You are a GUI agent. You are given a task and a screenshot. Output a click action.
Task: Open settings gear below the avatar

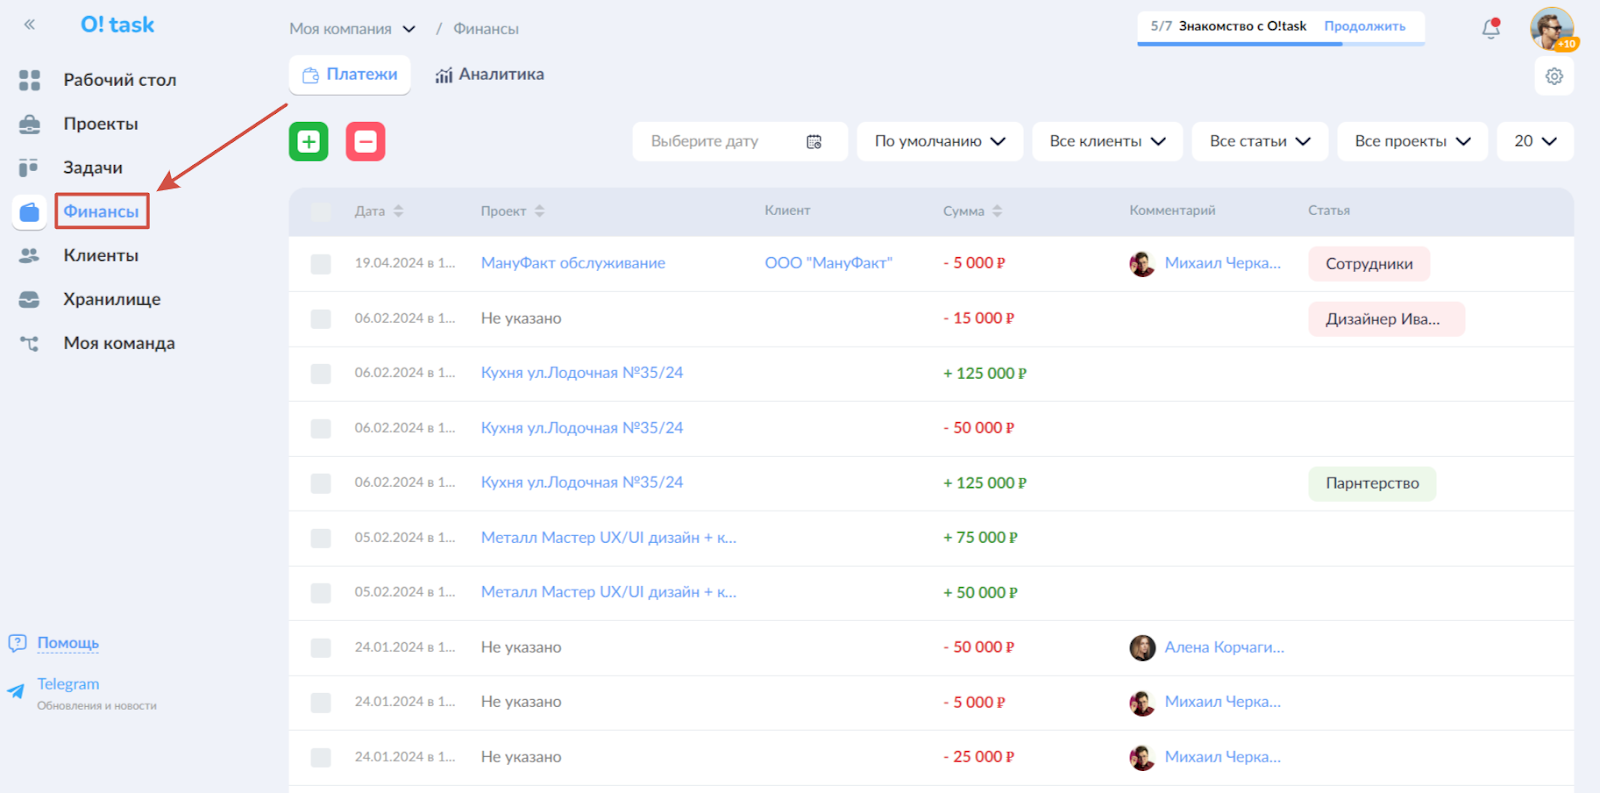(x=1554, y=76)
